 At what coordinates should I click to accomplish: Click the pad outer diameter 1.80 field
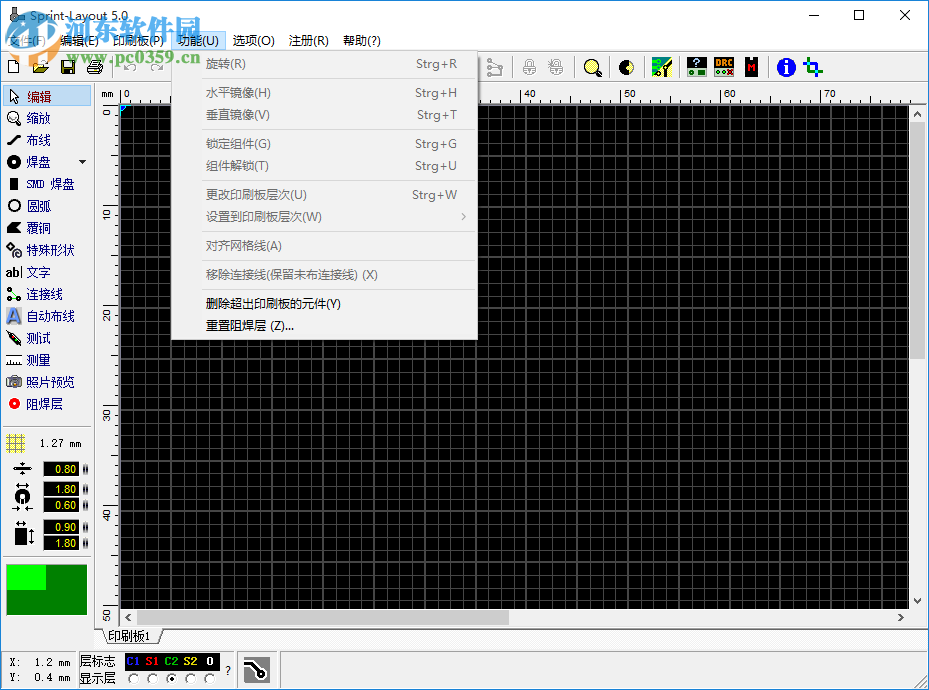tap(61, 489)
